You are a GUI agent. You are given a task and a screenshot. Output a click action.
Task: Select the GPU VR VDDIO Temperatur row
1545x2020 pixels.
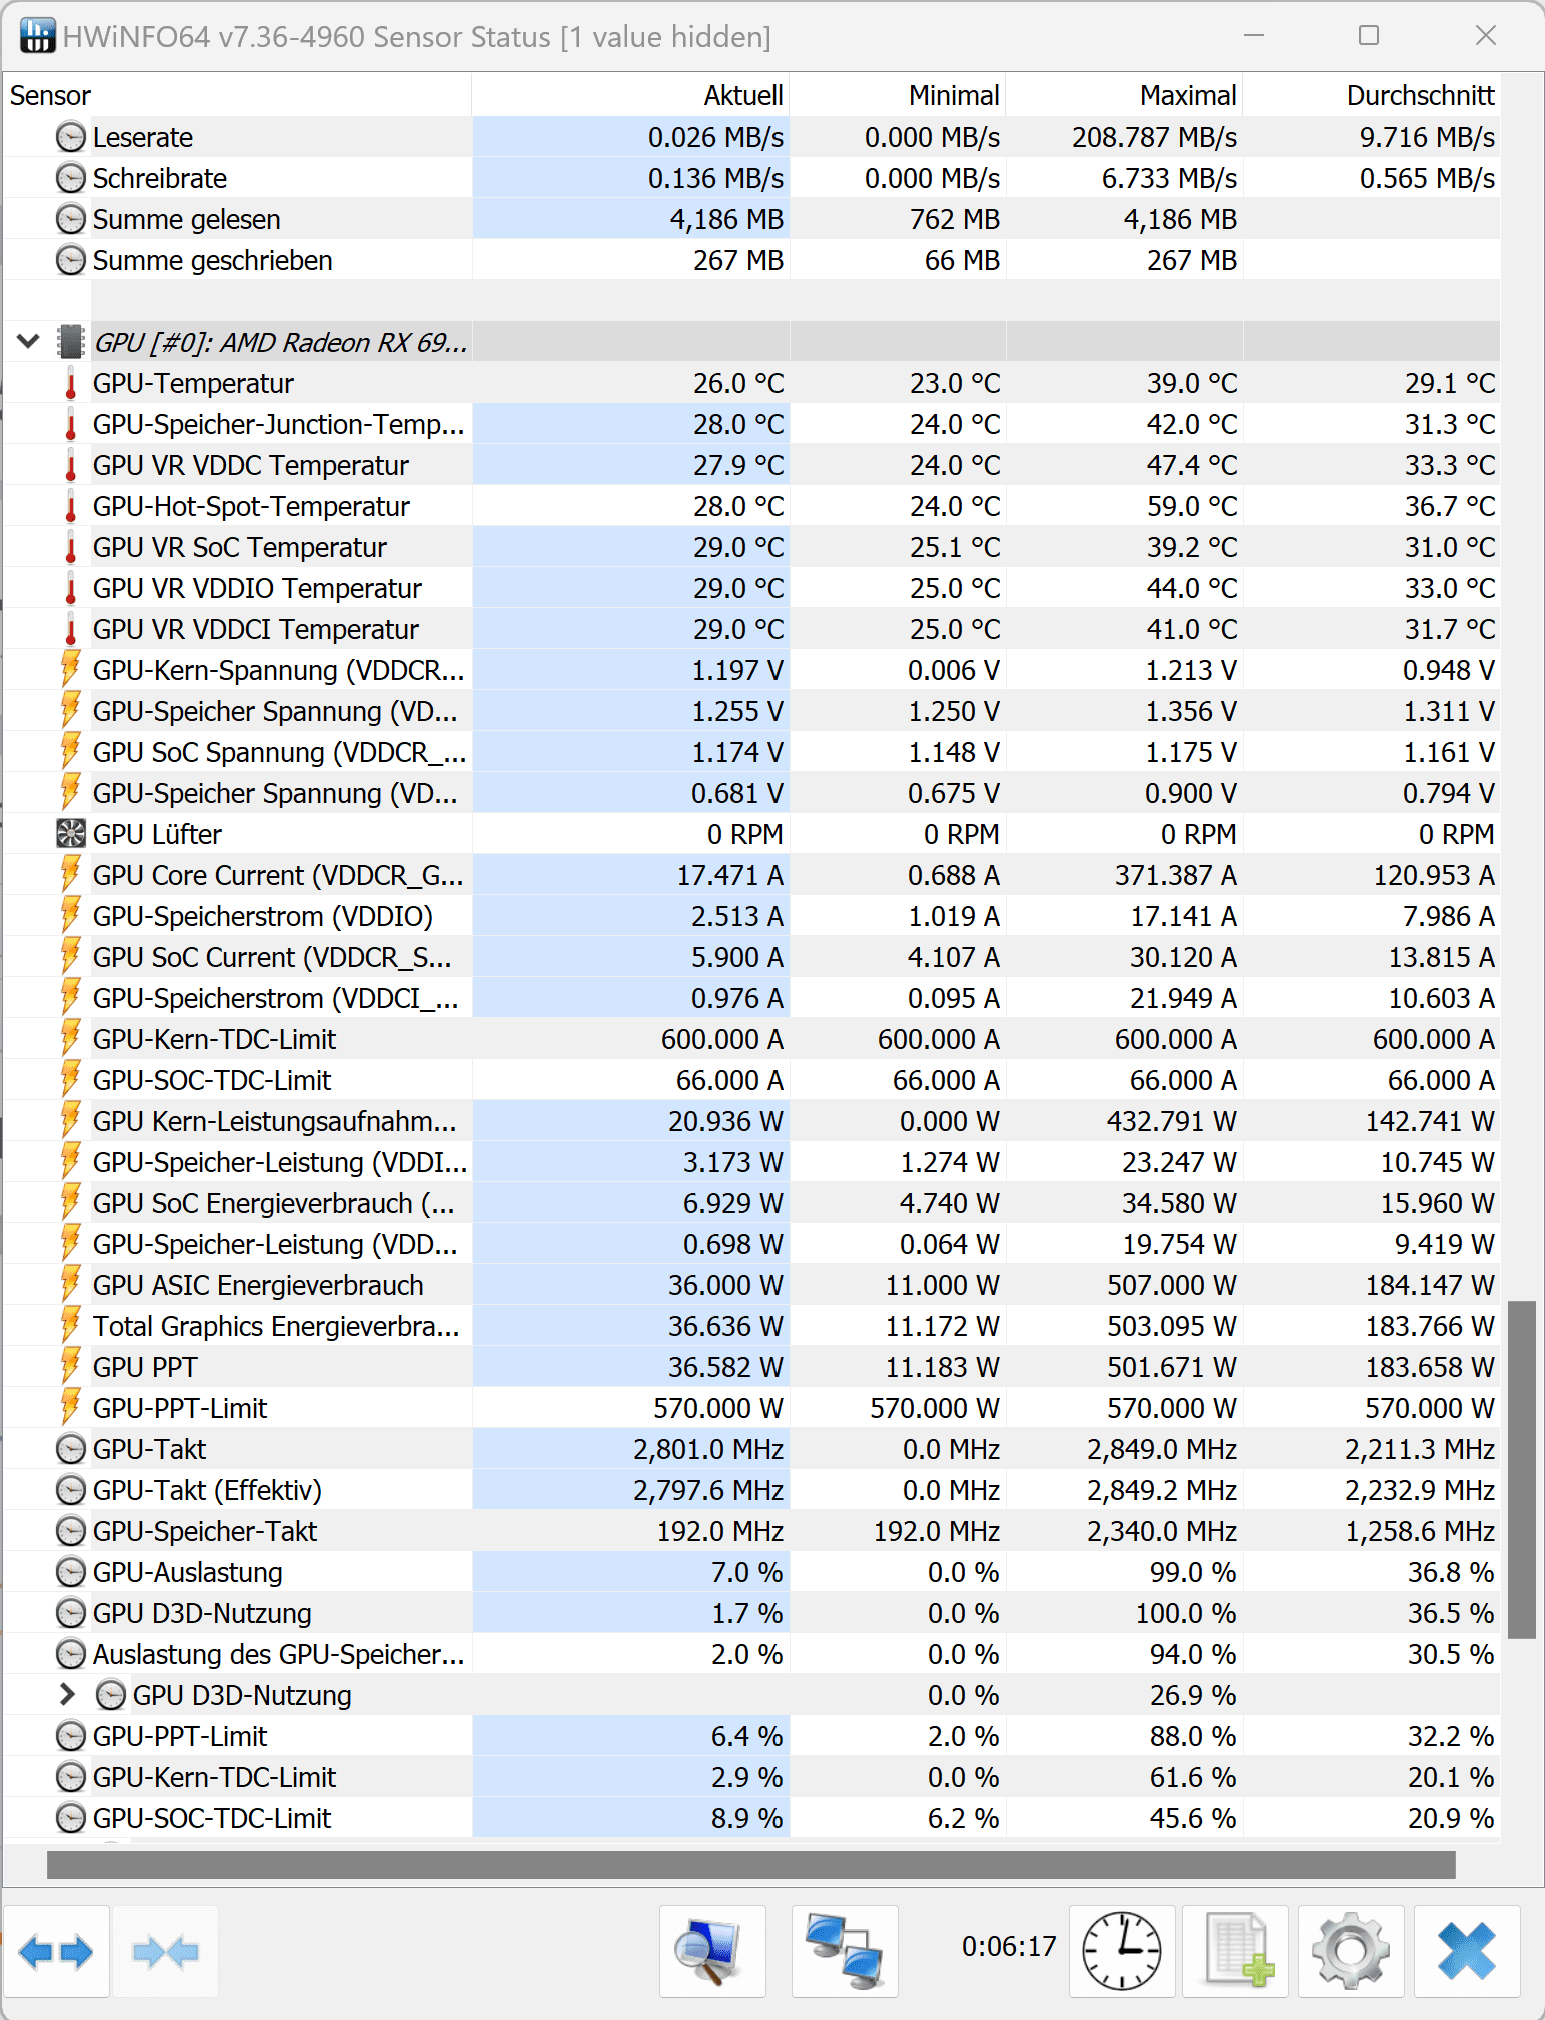point(752,588)
